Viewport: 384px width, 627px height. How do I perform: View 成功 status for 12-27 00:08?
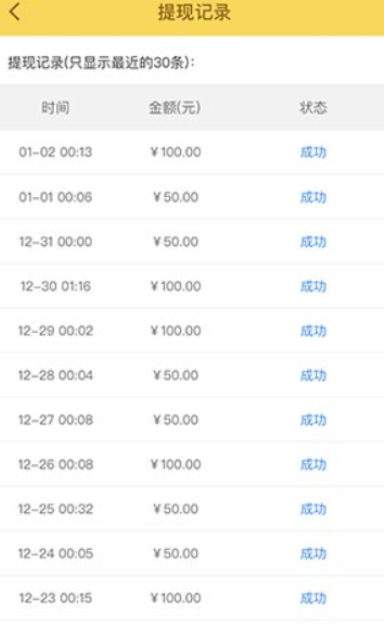(313, 420)
